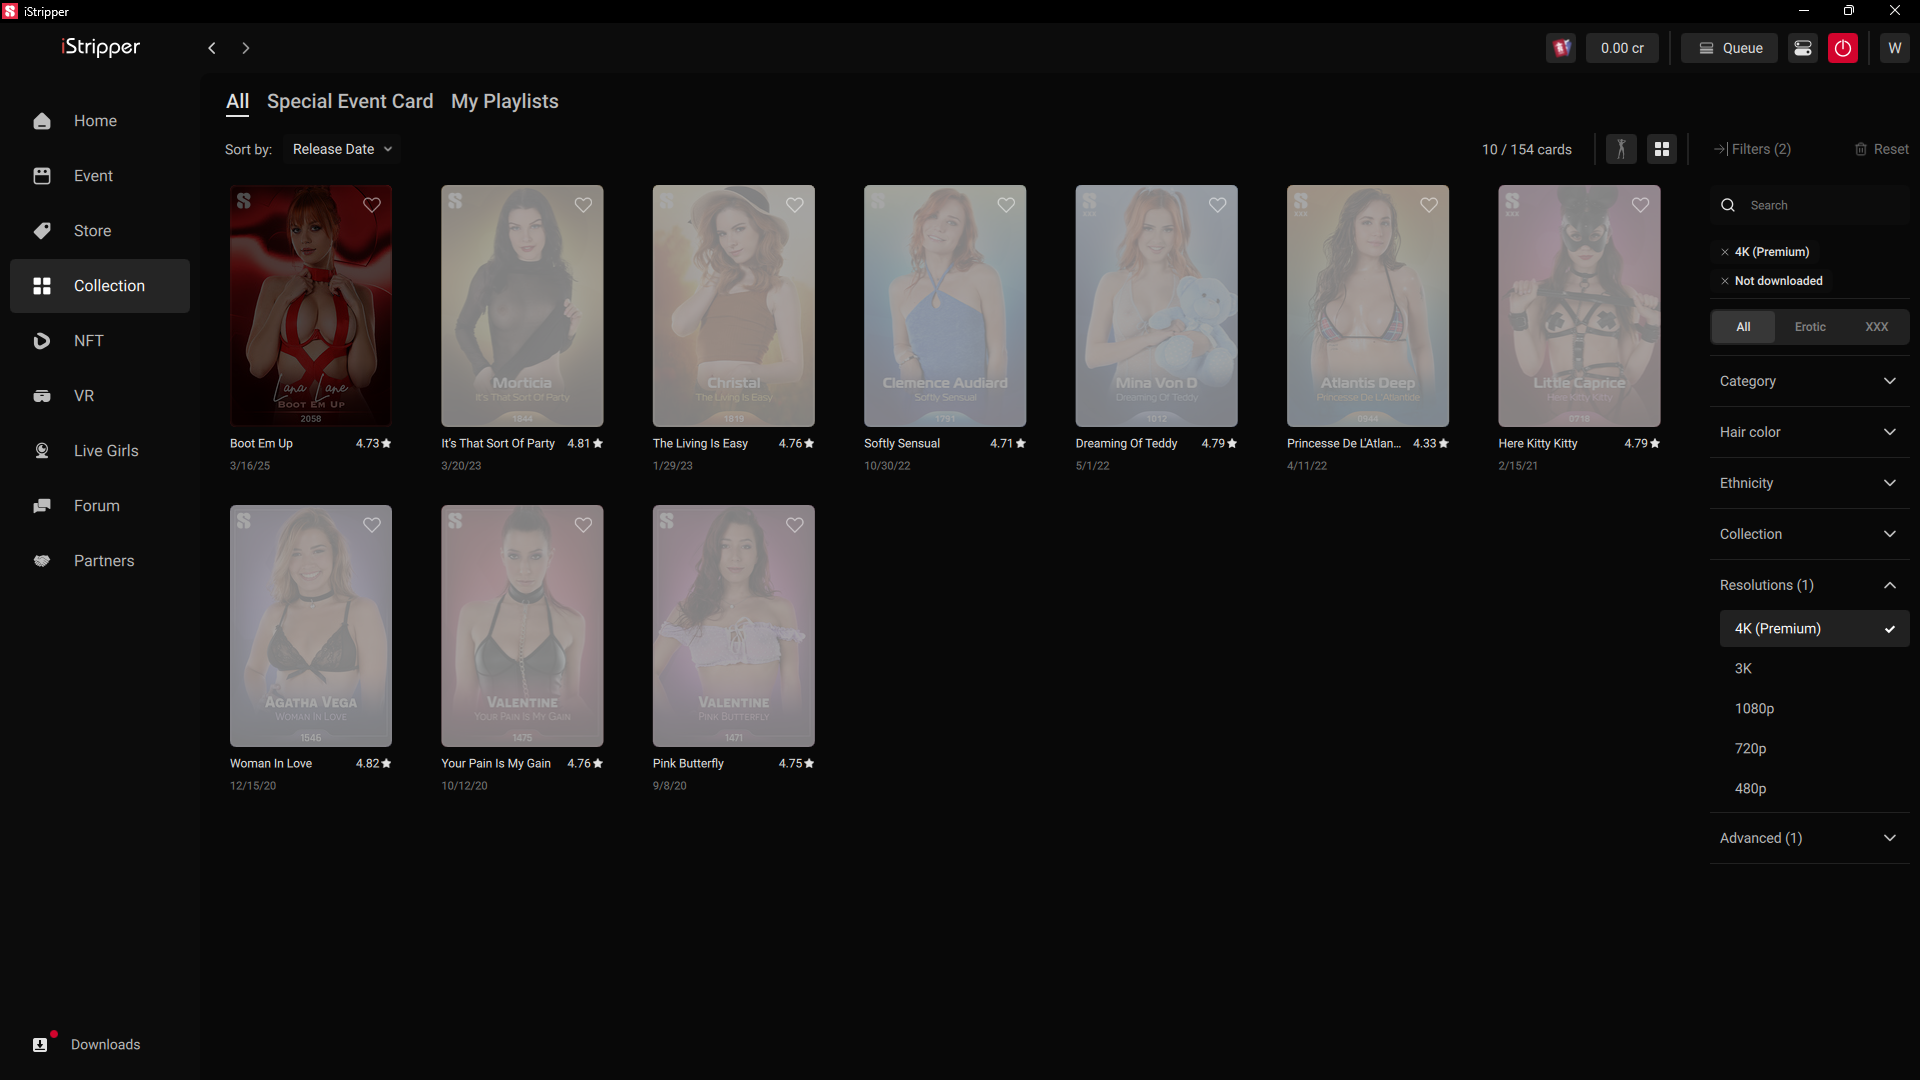The width and height of the screenshot is (1920, 1080).
Task: Click the red power button icon
Action: tap(1842, 48)
